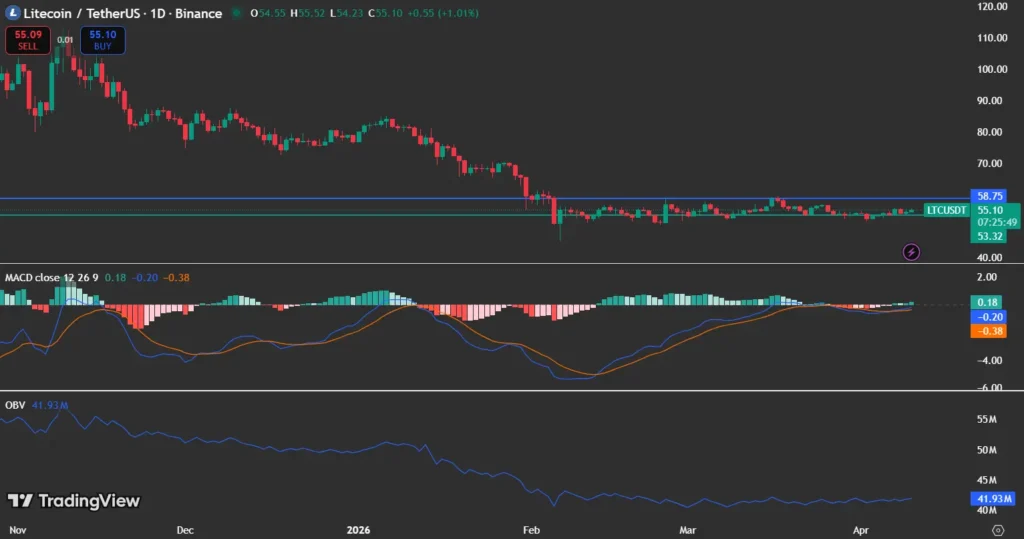Click the red SELL 55.09 button
Viewport: 1024px width, 539px height.
[28, 40]
